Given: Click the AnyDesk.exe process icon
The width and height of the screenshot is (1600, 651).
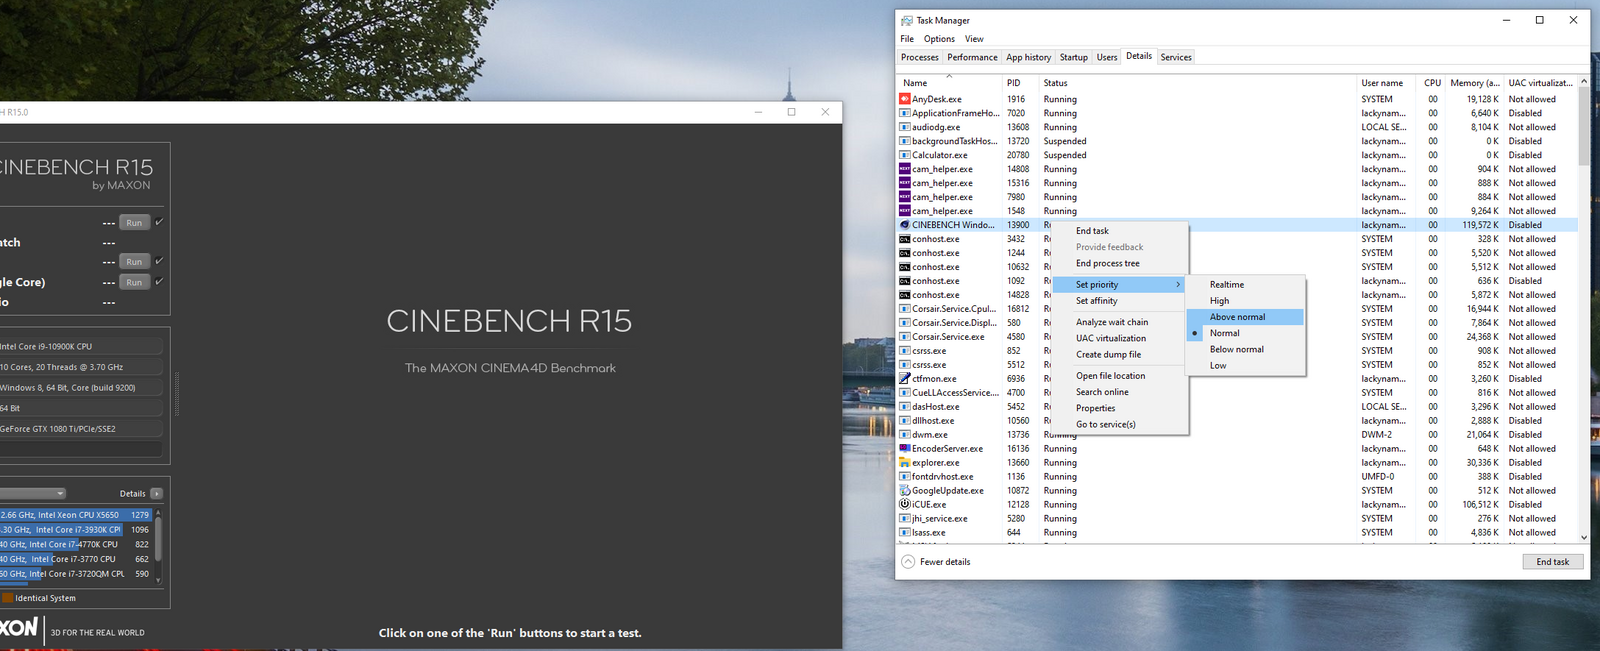Looking at the screenshot, I should (905, 99).
